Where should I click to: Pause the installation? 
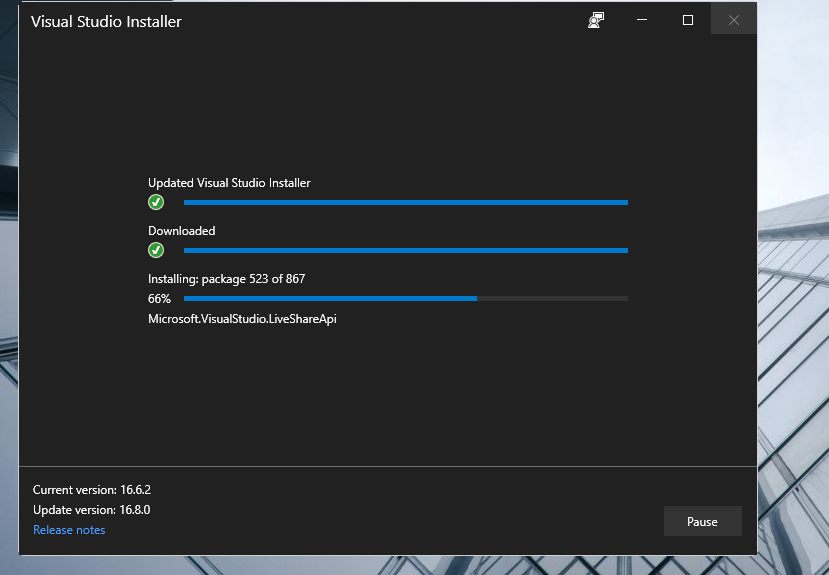pos(703,521)
